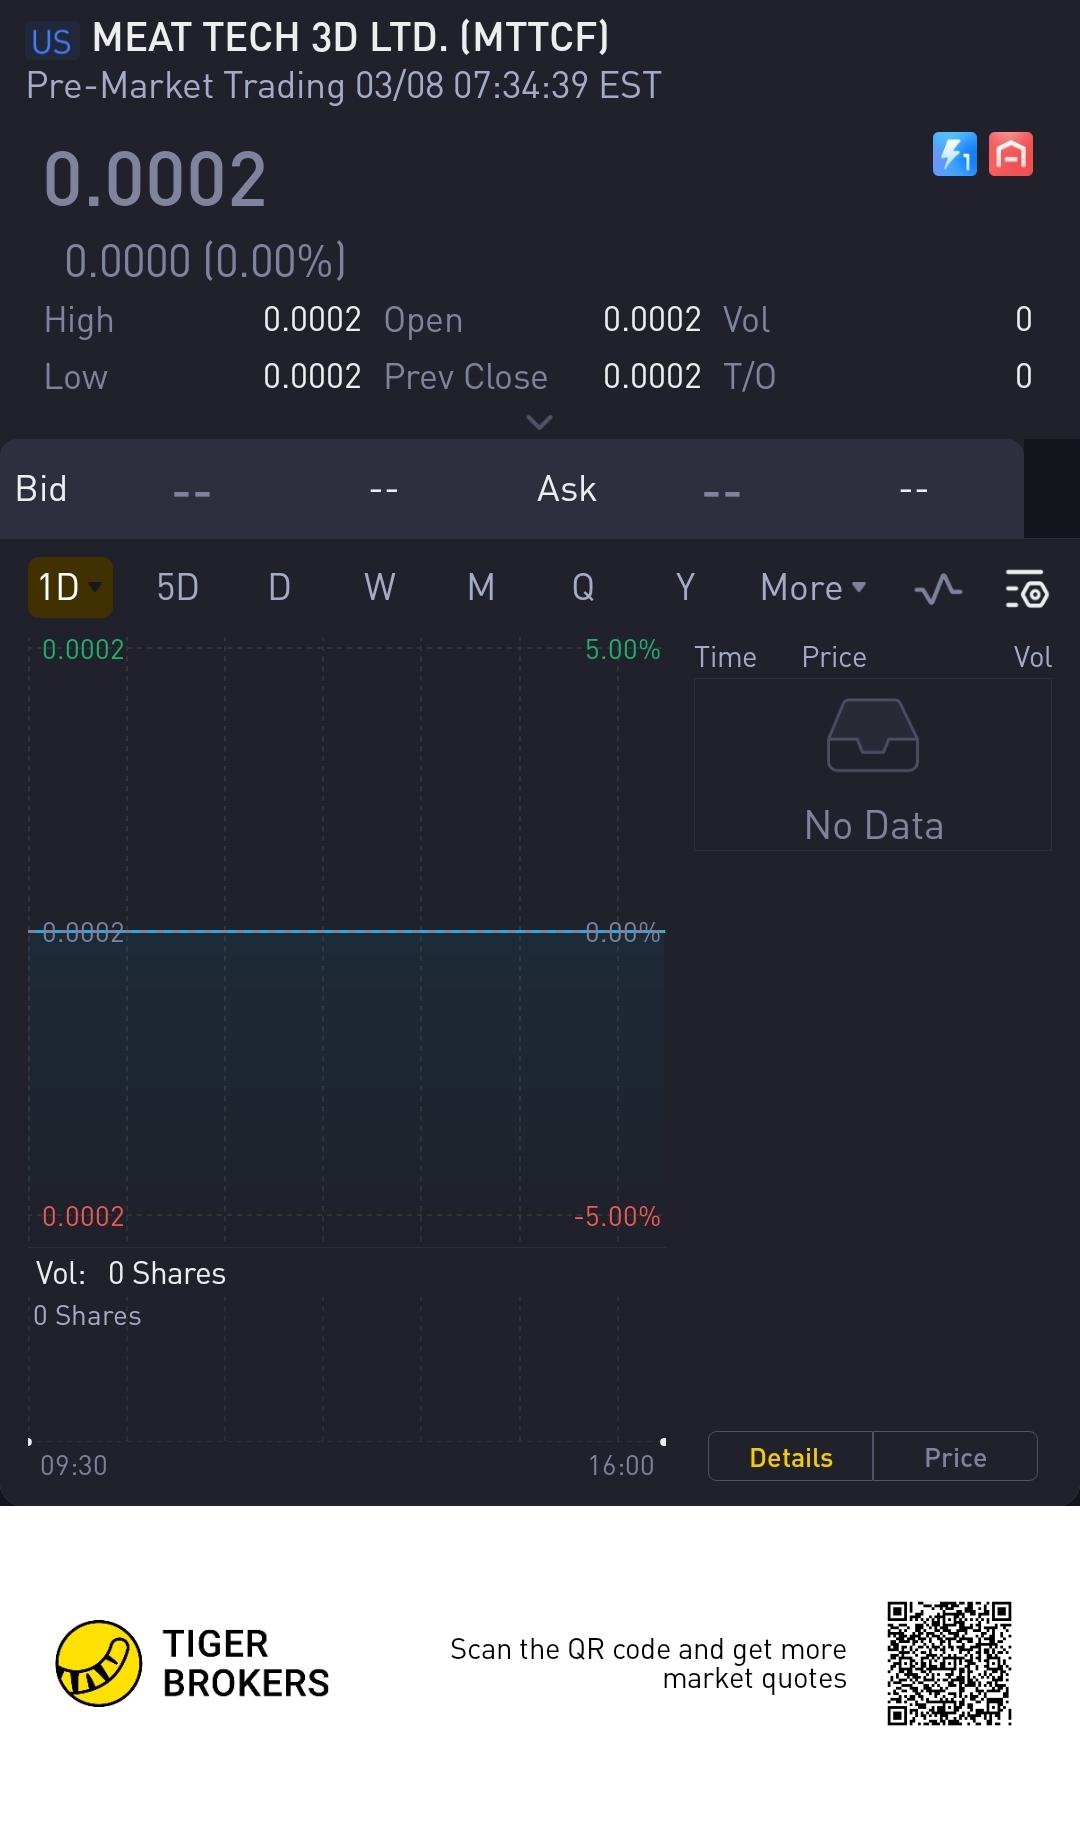1080x1822 pixels.
Task: Switch to Price view
Action: [x=955, y=1457]
